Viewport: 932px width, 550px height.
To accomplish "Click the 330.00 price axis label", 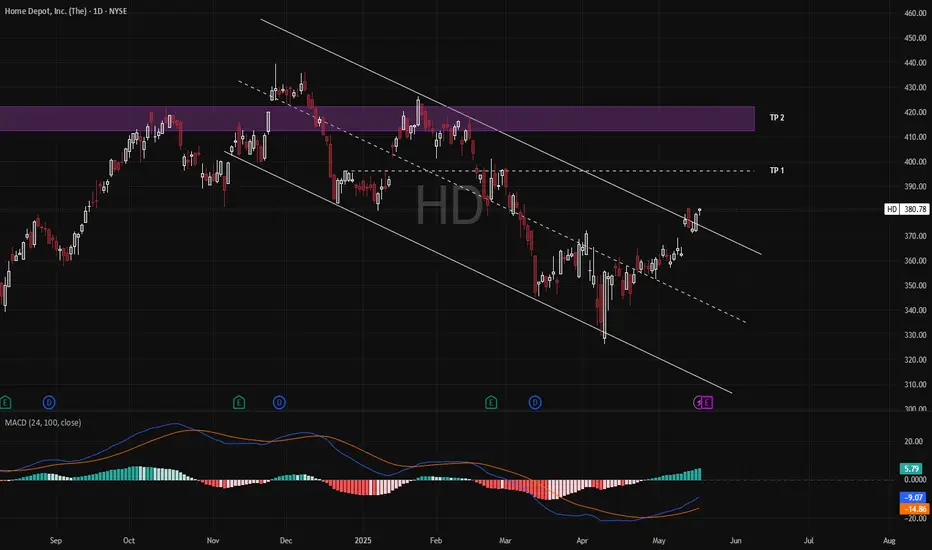I will (915, 335).
